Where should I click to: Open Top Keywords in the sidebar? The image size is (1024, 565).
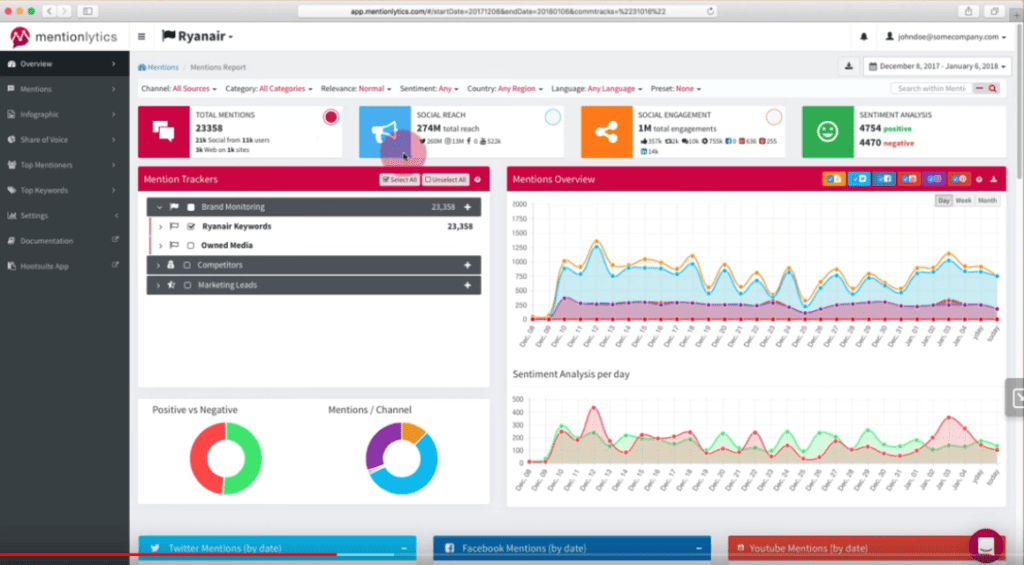point(65,191)
